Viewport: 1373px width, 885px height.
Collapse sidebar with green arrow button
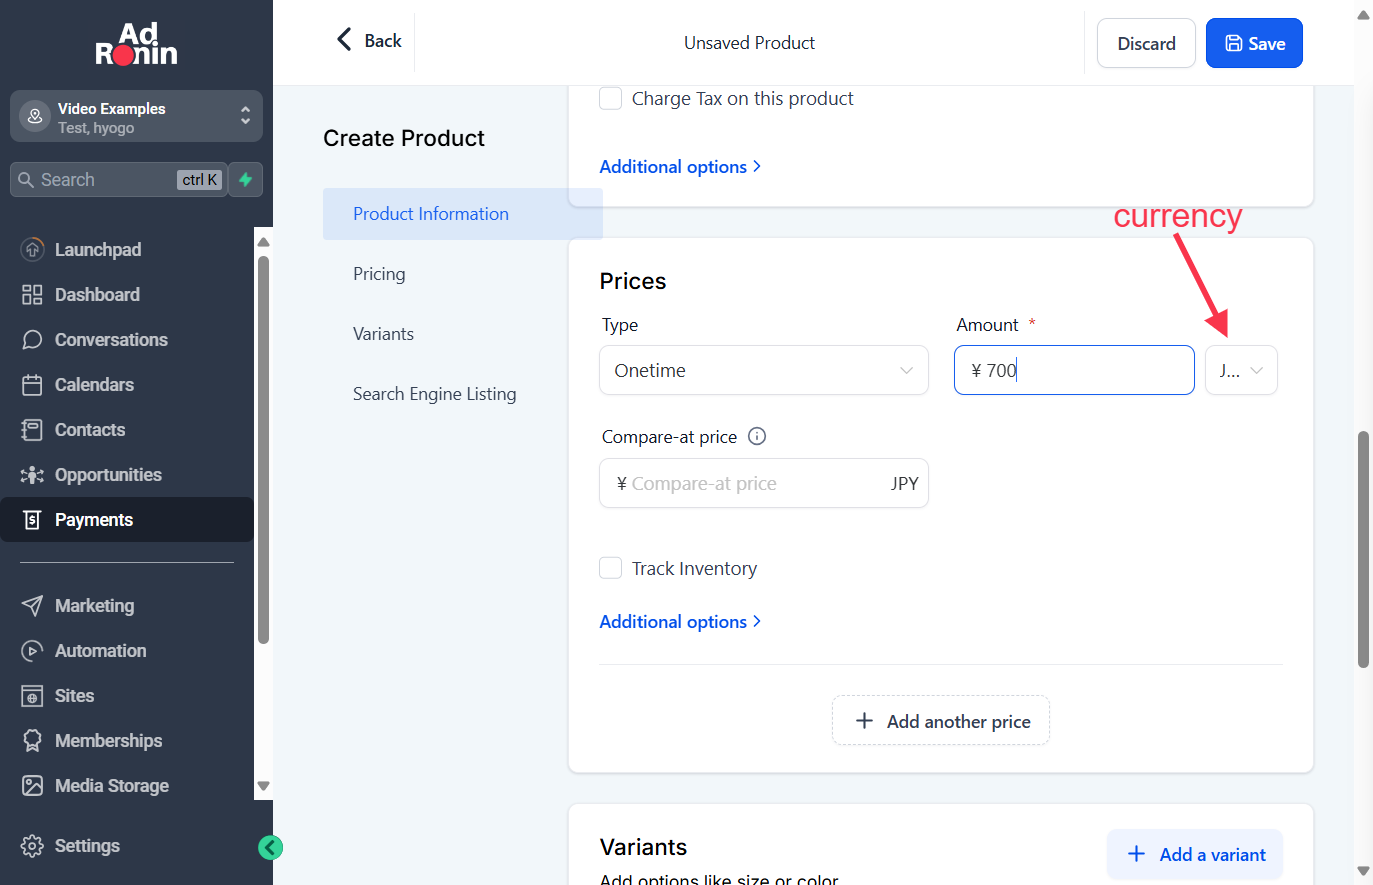[x=270, y=848]
